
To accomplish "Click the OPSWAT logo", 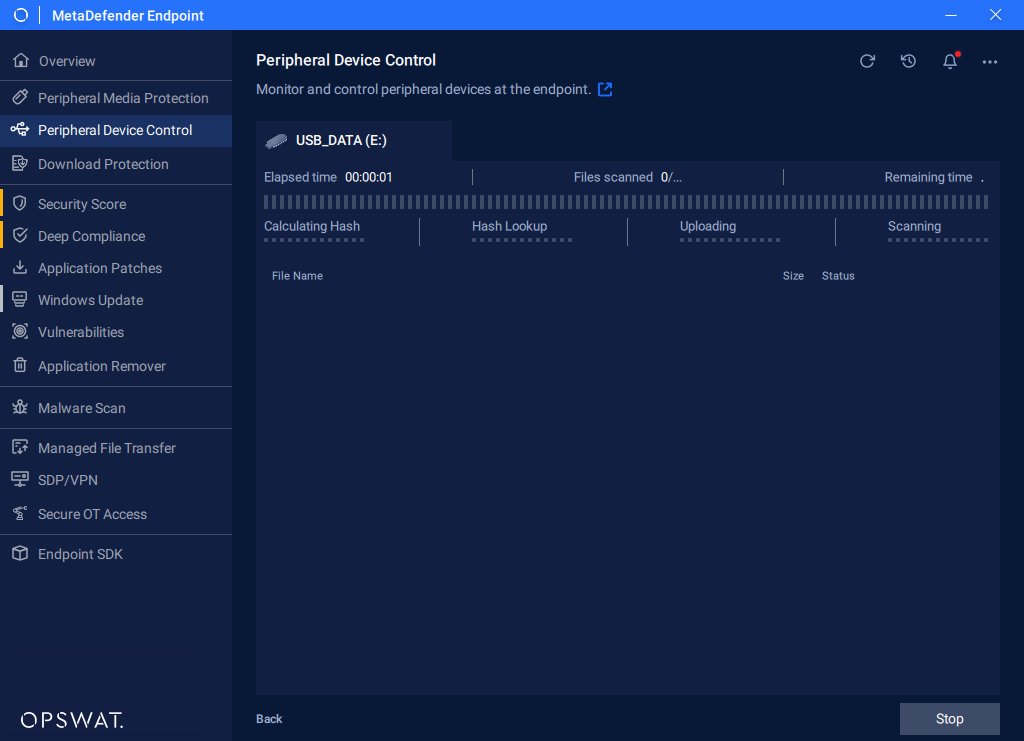I will click(72, 720).
